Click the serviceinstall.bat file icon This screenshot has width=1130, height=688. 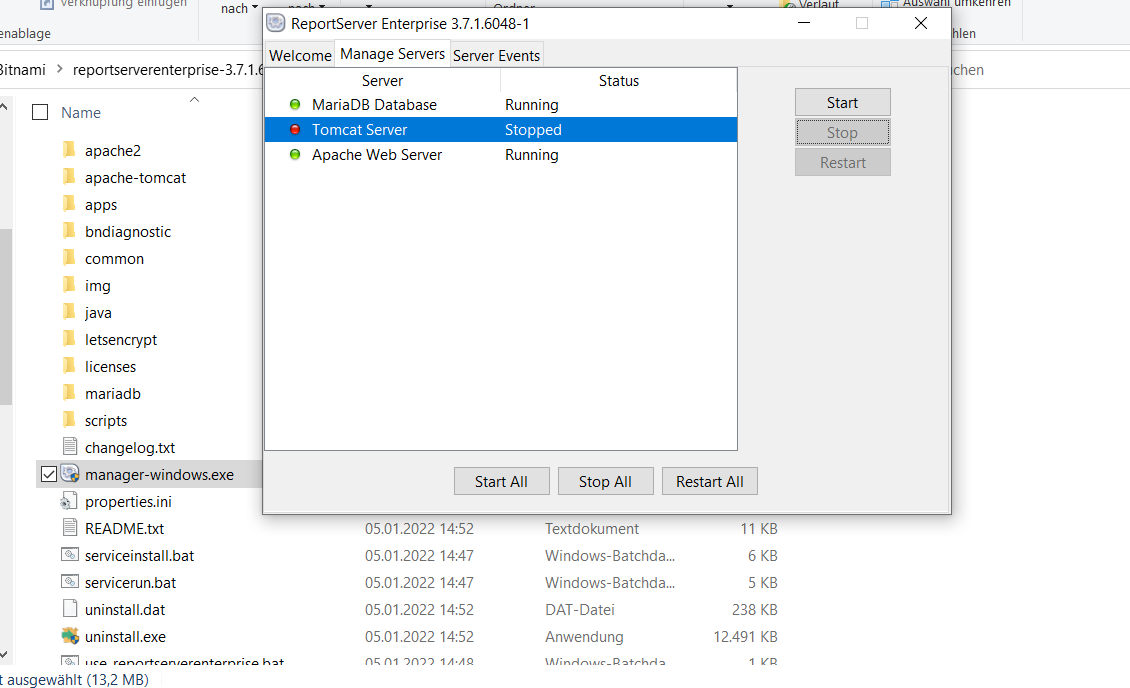click(x=70, y=555)
